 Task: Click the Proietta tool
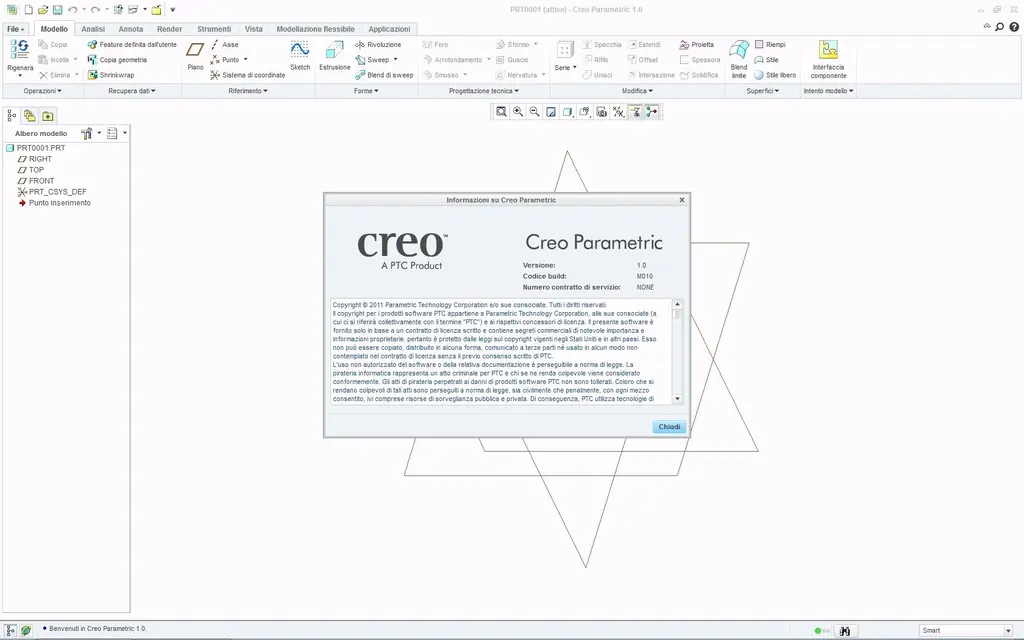coord(696,44)
